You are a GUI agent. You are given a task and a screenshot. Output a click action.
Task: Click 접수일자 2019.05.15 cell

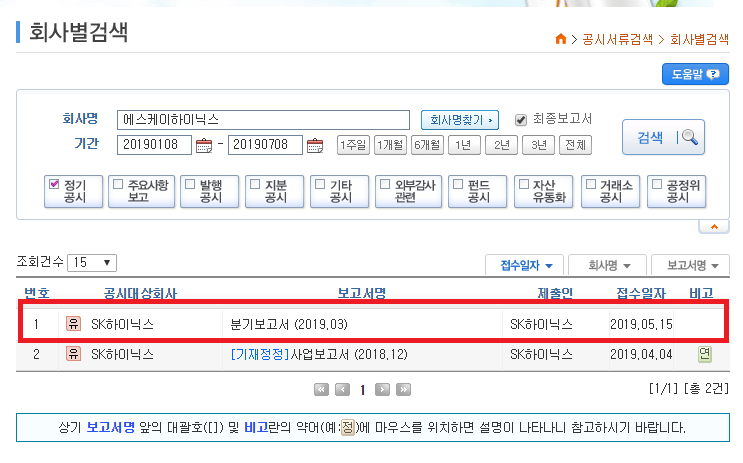(x=641, y=324)
